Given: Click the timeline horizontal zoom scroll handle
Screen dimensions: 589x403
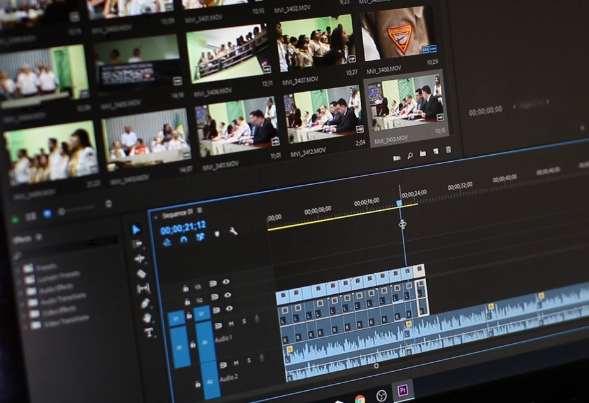Looking at the screenshot, I should point(376,365).
